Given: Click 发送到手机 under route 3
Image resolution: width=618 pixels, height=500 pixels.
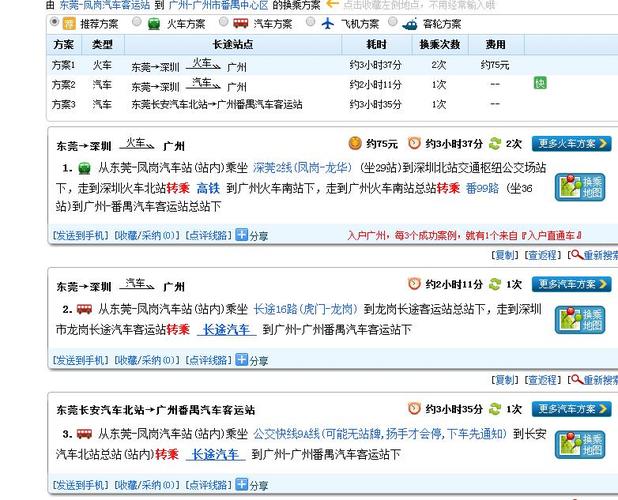Looking at the screenshot, I should click(x=80, y=485).
